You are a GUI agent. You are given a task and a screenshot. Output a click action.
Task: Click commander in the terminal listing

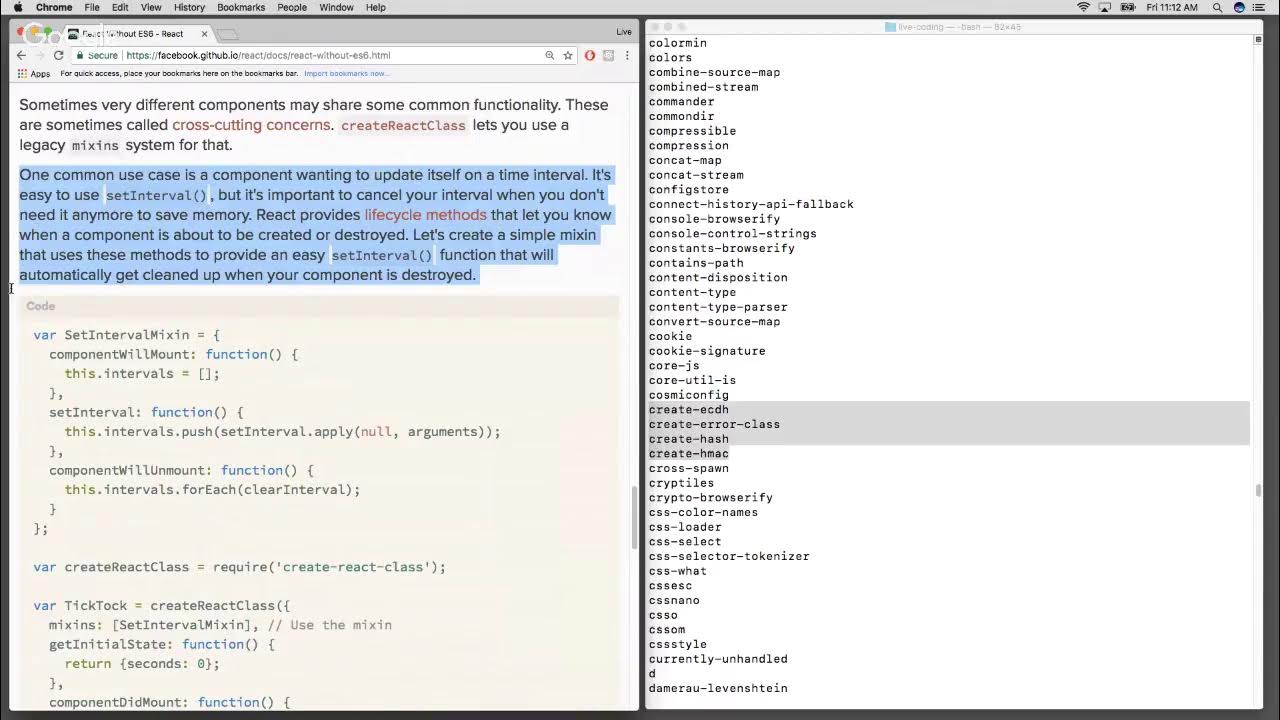[681, 102]
